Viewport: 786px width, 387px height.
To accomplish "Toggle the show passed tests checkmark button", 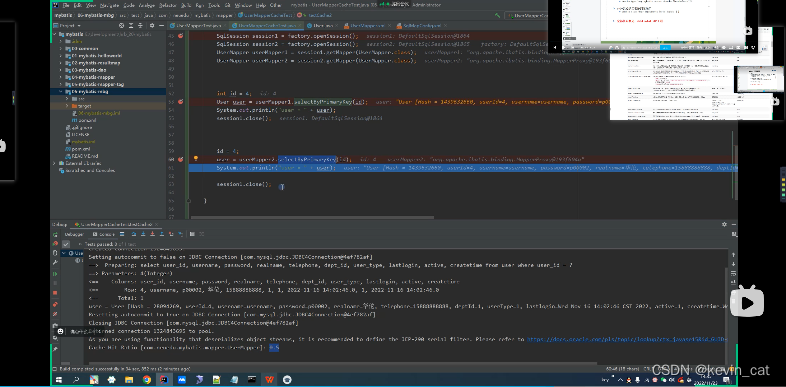I will click(x=66, y=244).
